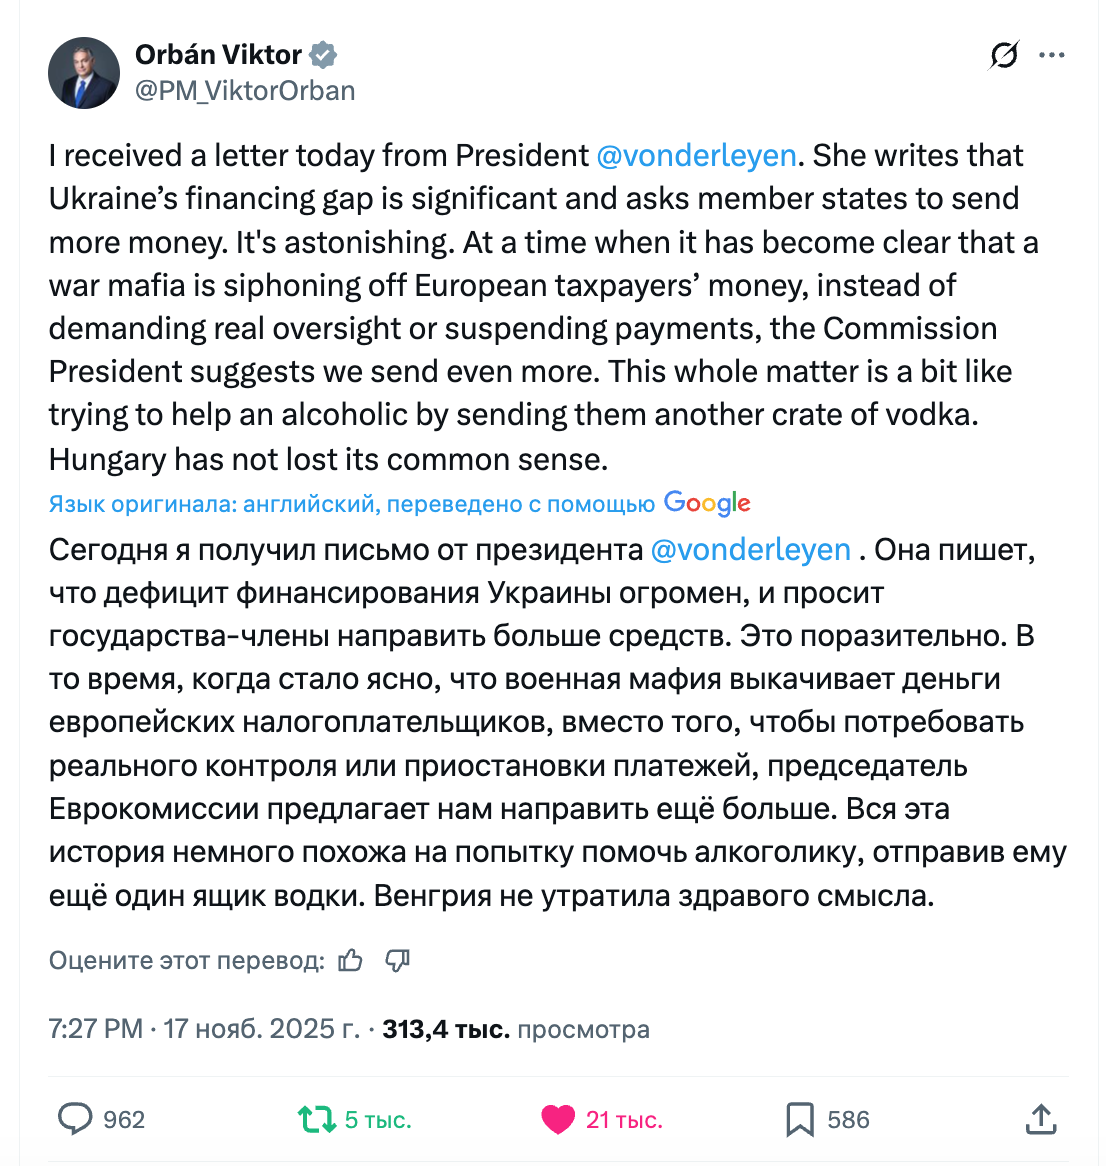Open @vonderleyen mention in Russian translation

(x=750, y=550)
